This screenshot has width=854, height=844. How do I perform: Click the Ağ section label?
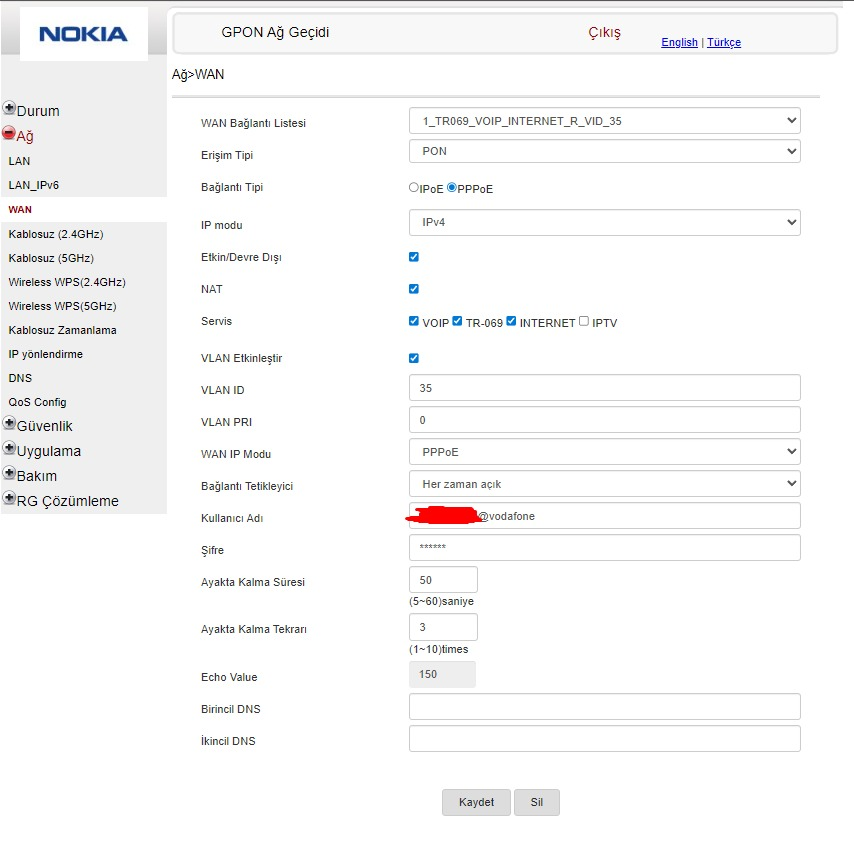click(x=25, y=136)
